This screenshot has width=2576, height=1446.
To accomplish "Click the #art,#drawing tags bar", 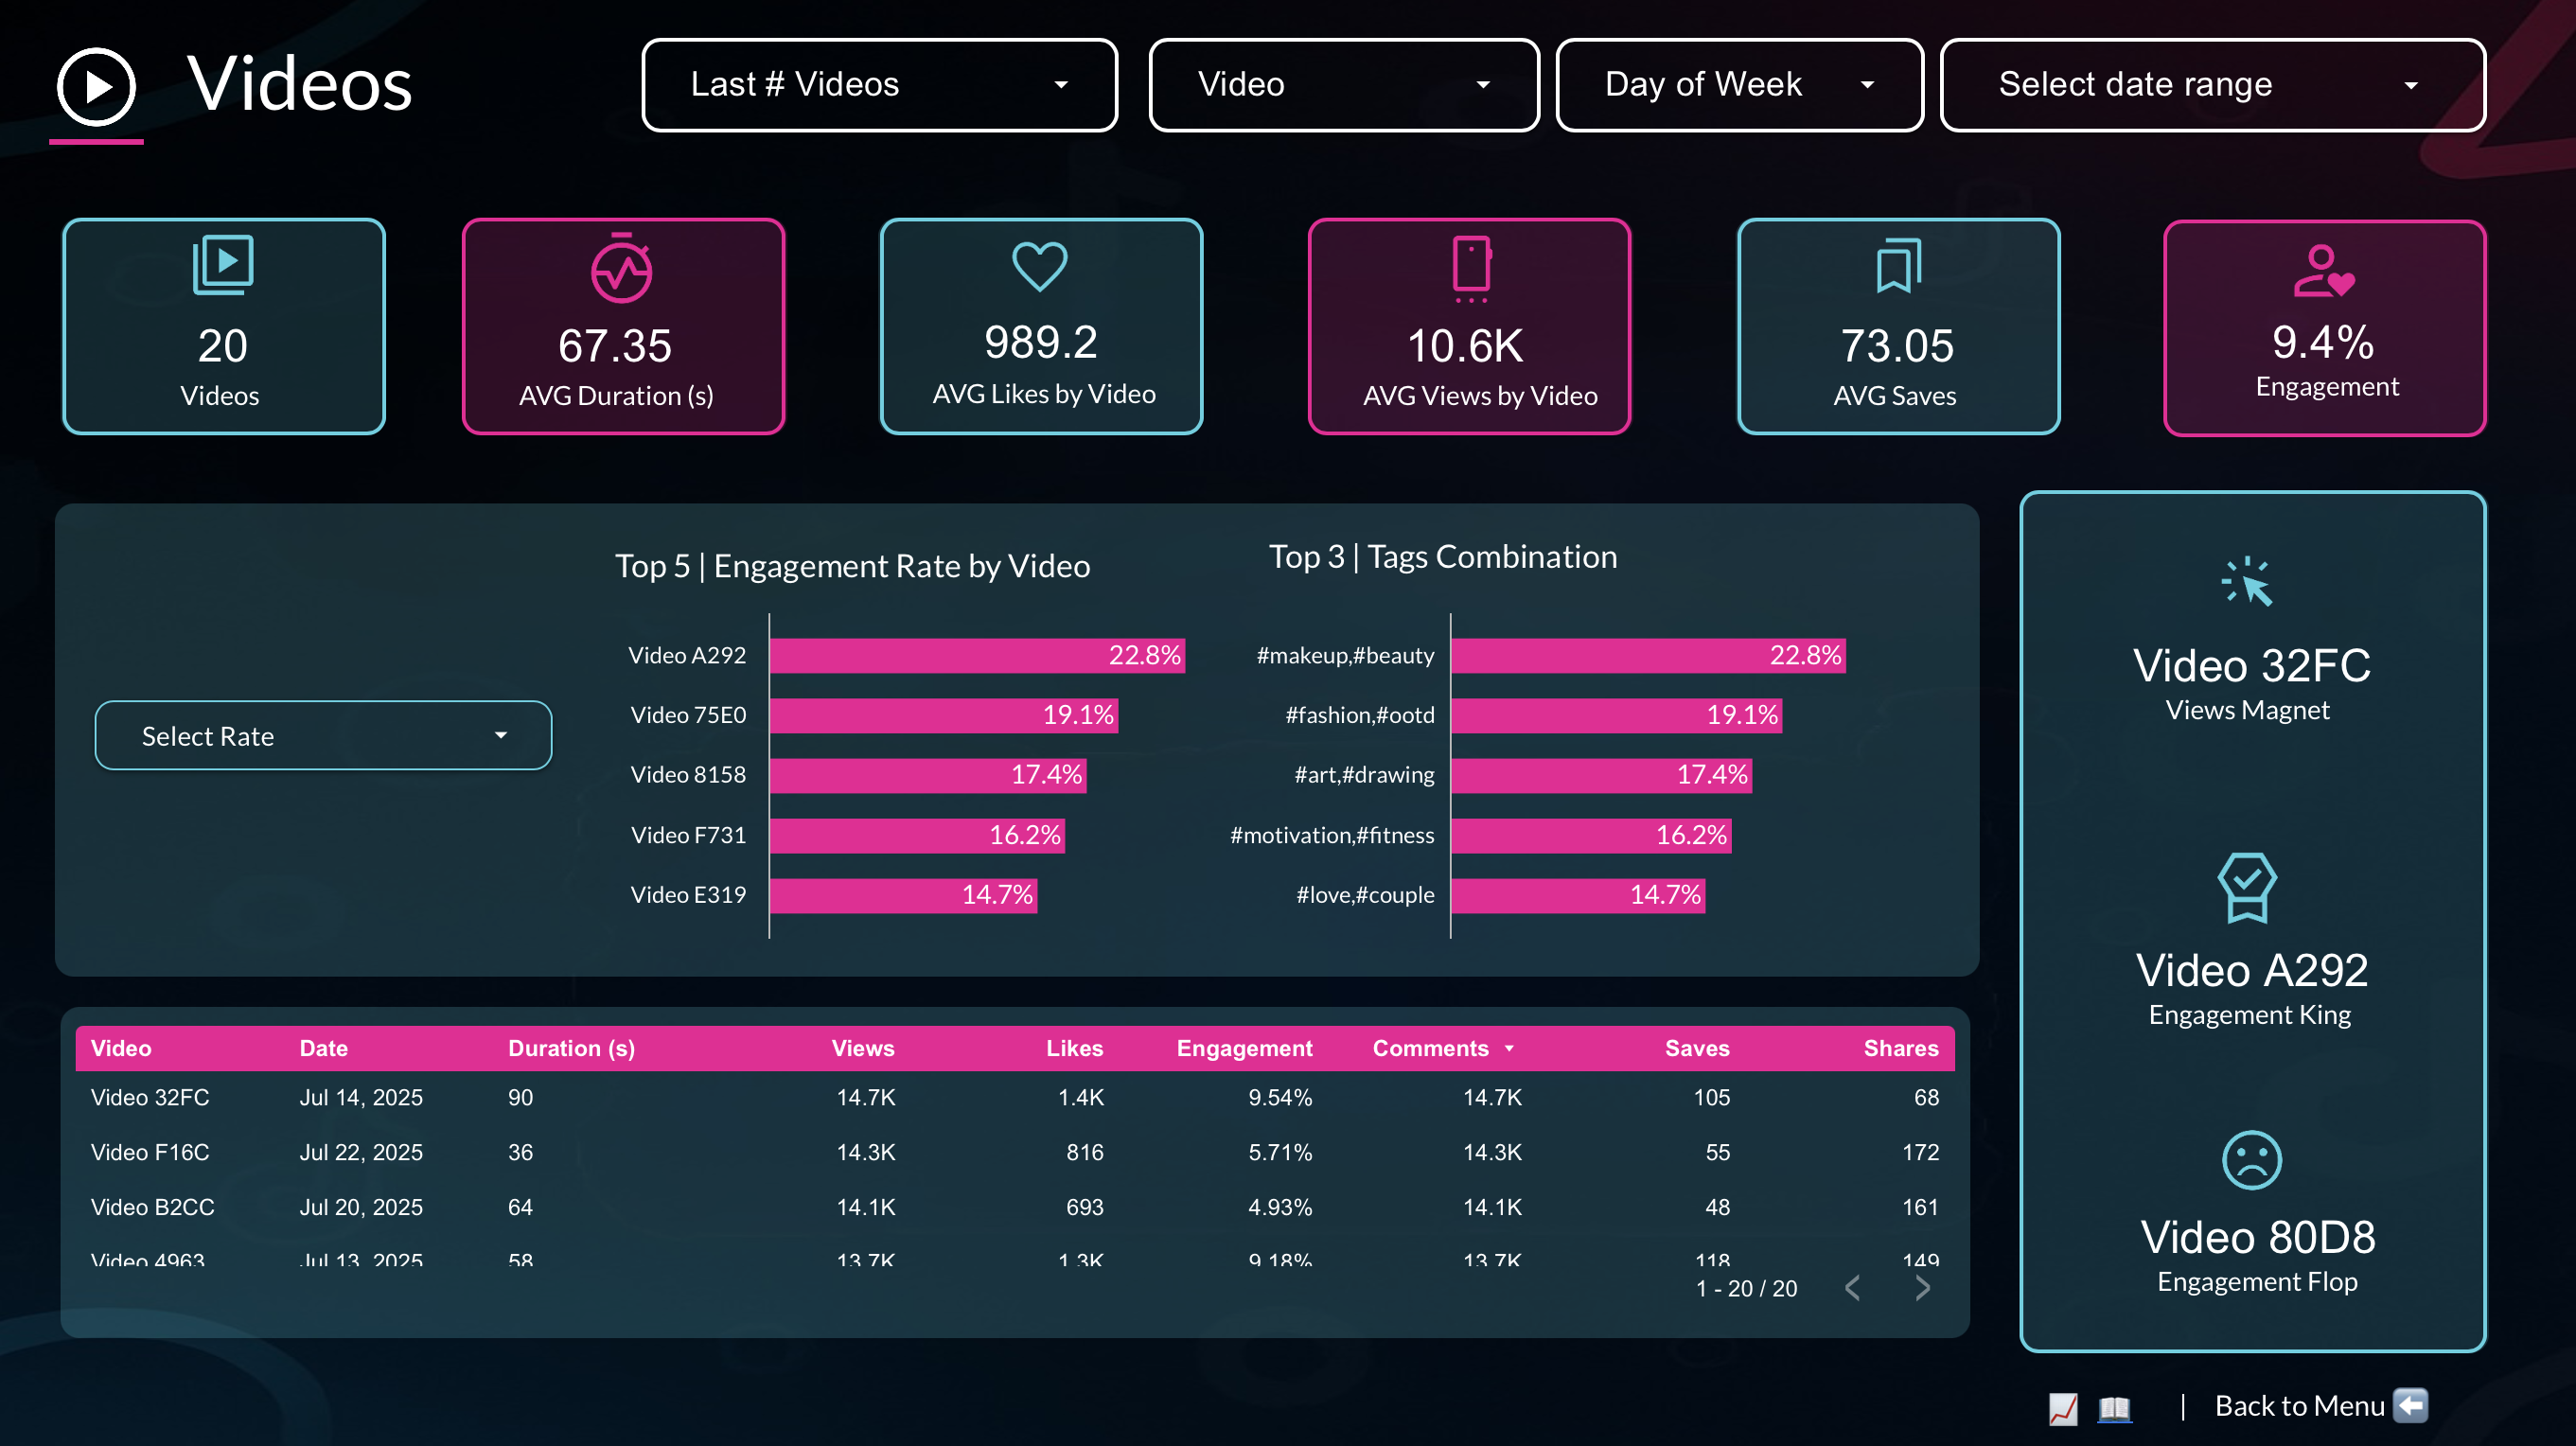I will pos(1601,775).
